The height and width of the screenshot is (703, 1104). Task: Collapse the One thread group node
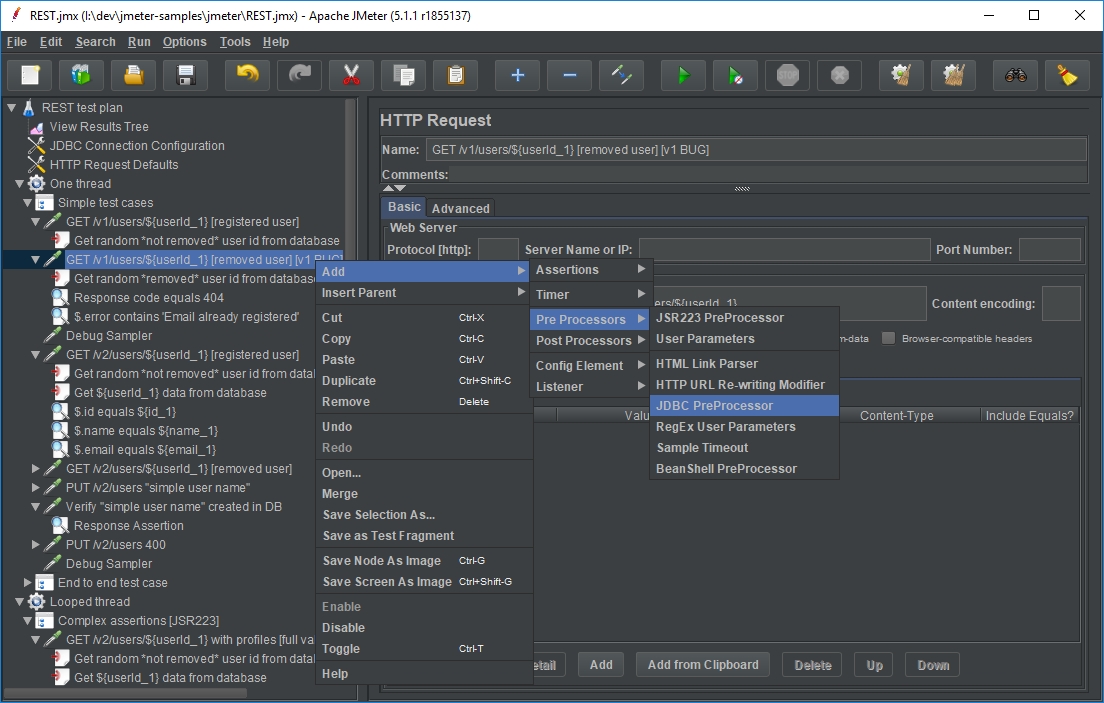[x=20, y=184]
